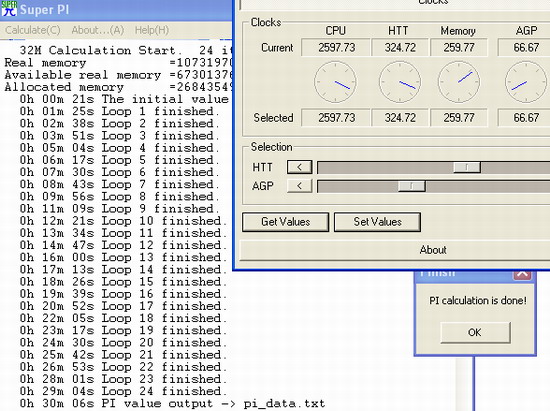Screen dimensions: 550x411
Task: Click the AGP slider thumb
Action: point(411,186)
